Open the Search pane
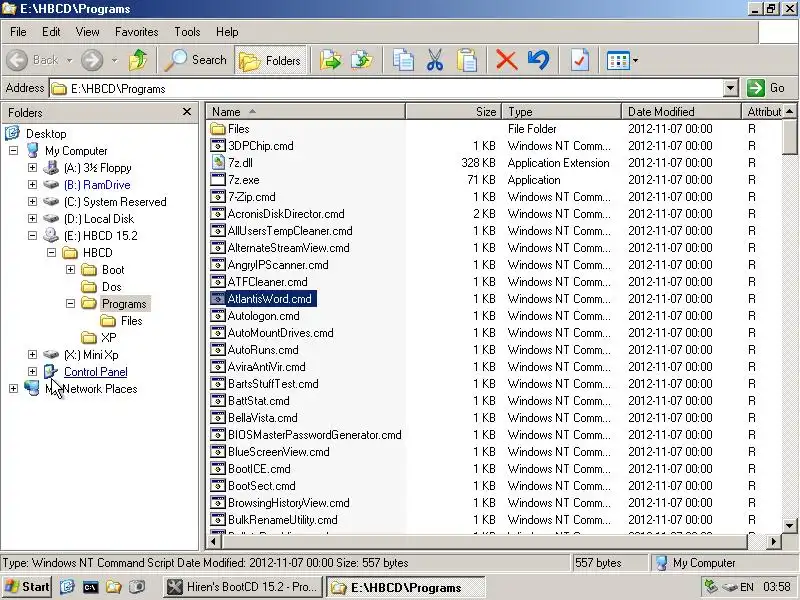800x600 pixels. [x=195, y=60]
